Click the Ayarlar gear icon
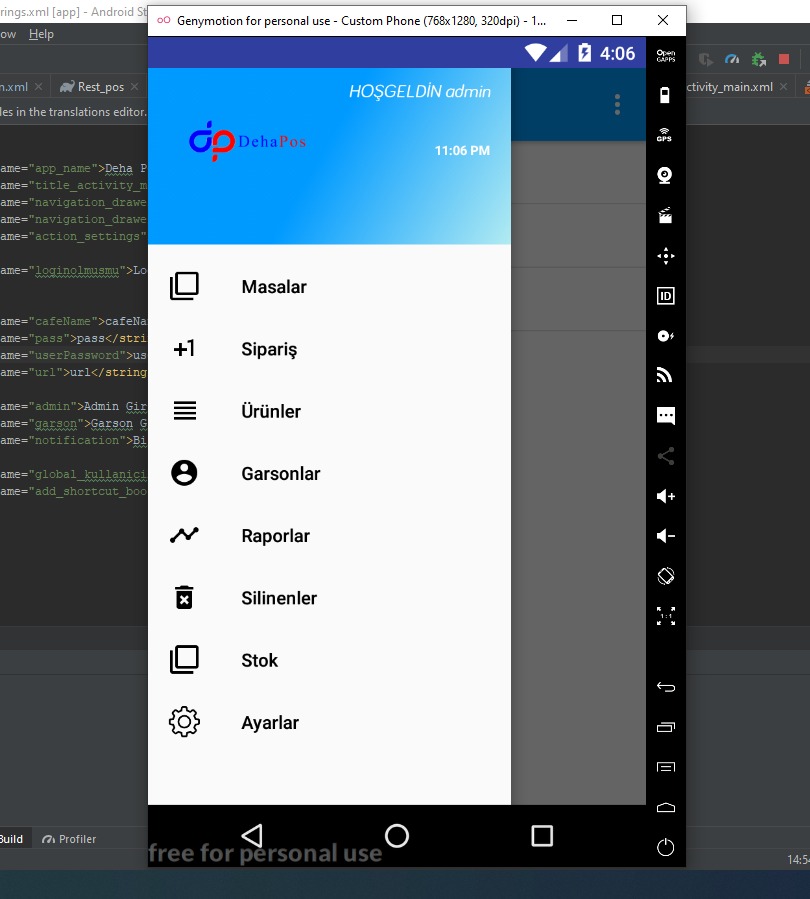This screenshot has height=899, width=810. tap(184, 722)
